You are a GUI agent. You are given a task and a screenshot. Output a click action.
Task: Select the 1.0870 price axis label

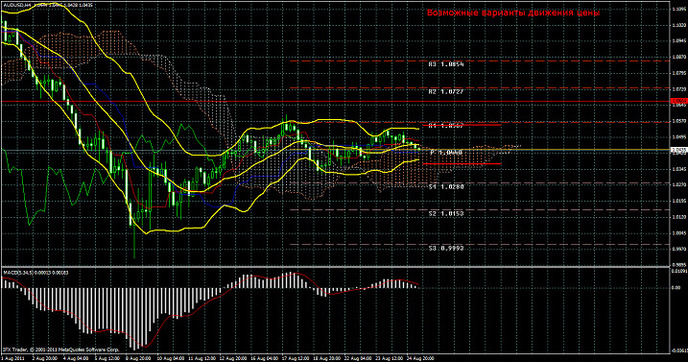679,57
